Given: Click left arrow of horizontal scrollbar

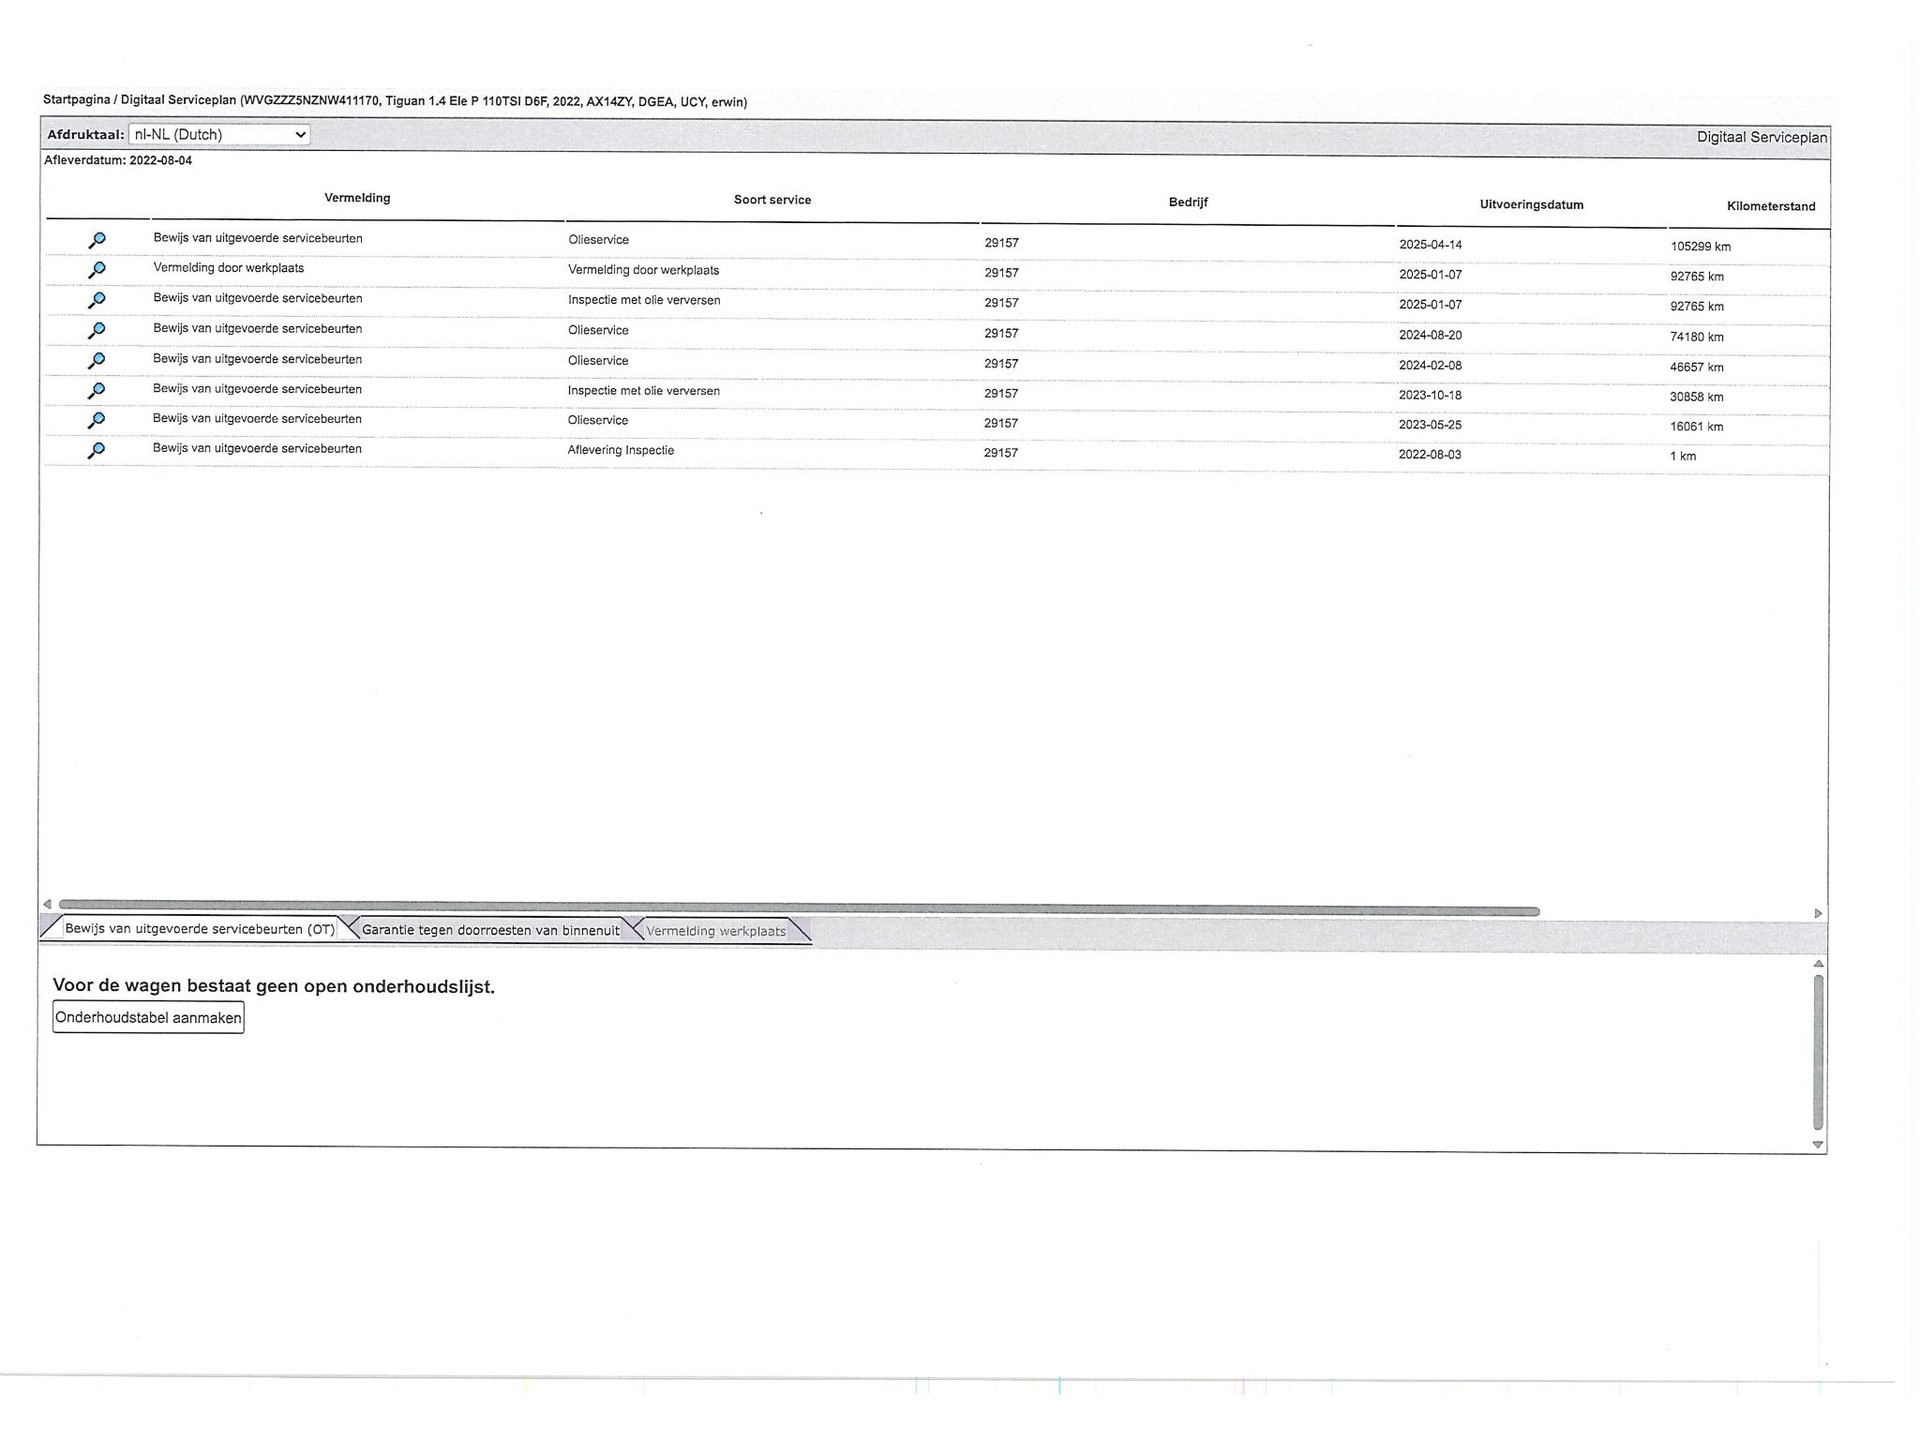Looking at the screenshot, I should click(47, 905).
